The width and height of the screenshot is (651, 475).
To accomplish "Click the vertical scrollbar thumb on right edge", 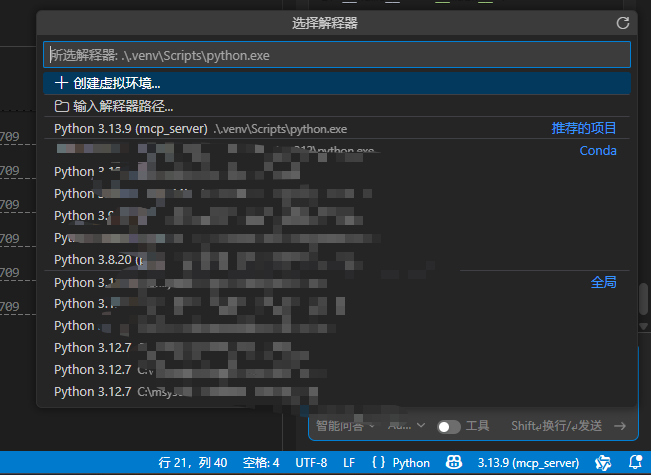I will click(644, 299).
